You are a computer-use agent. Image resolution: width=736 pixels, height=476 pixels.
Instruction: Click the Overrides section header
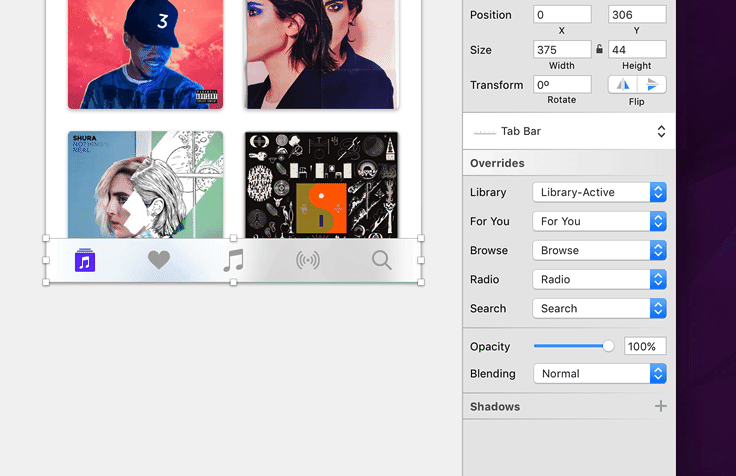pyautogui.click(x=569, y=163)
